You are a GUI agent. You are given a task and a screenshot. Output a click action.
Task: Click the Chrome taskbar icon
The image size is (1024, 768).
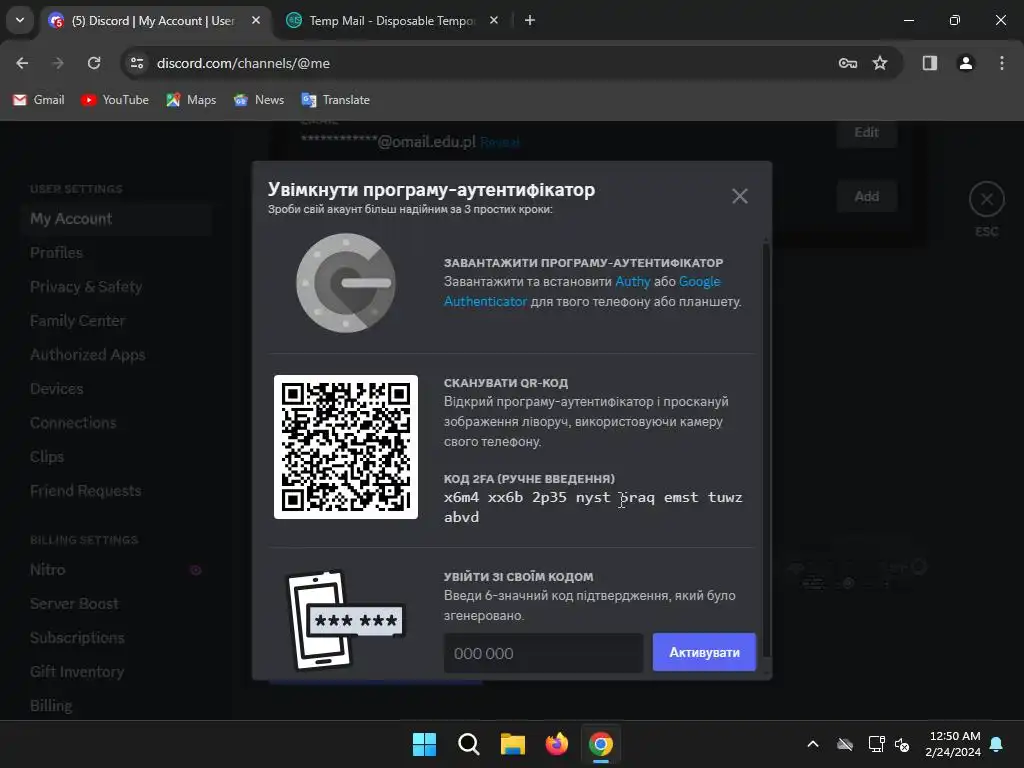601,744
